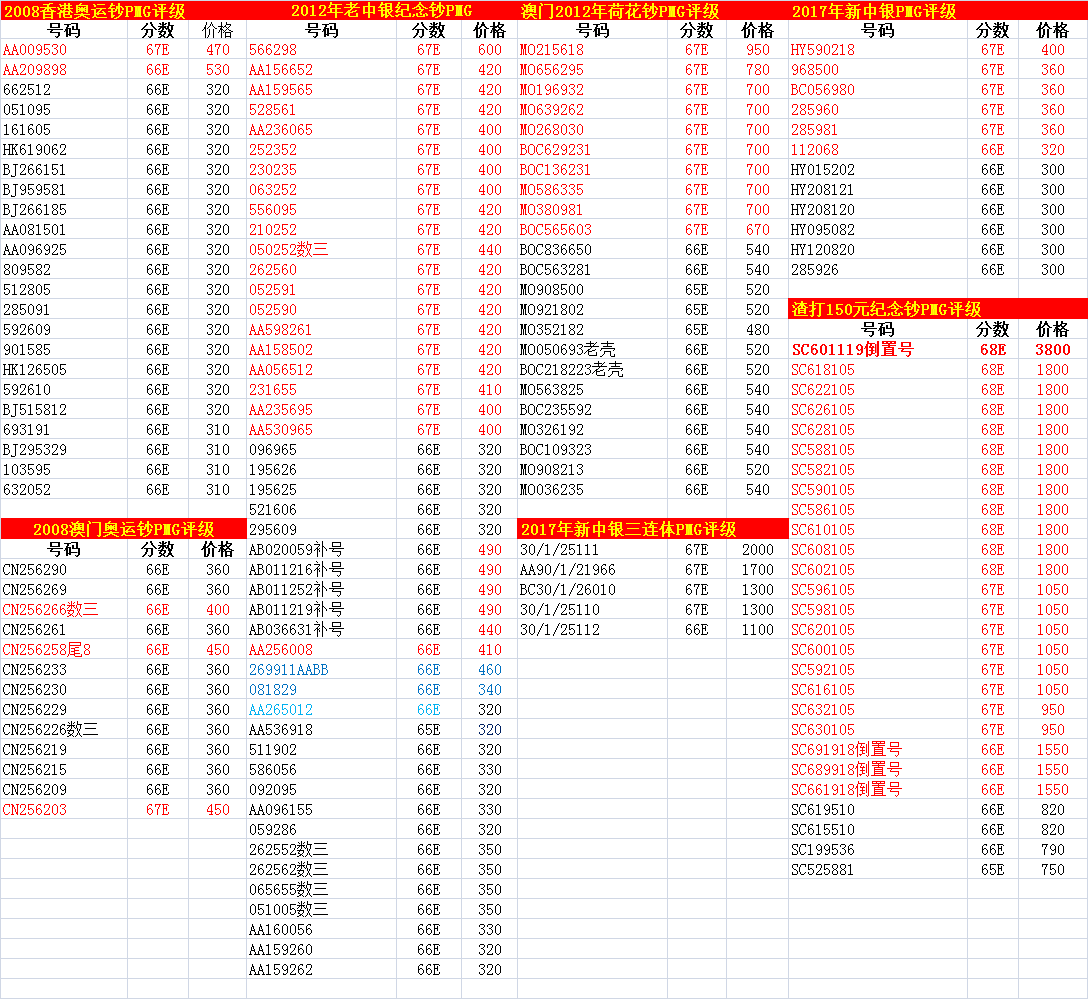Click the 2008澳门奥运钞PMG评级 header cell
This screenshot has height=999, width=1088.
(124, 529)
